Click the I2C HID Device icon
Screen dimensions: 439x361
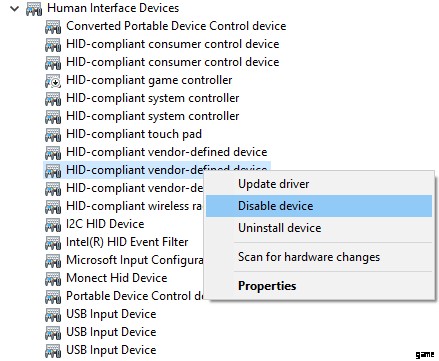pyautogui.click(x=53, y=225)
